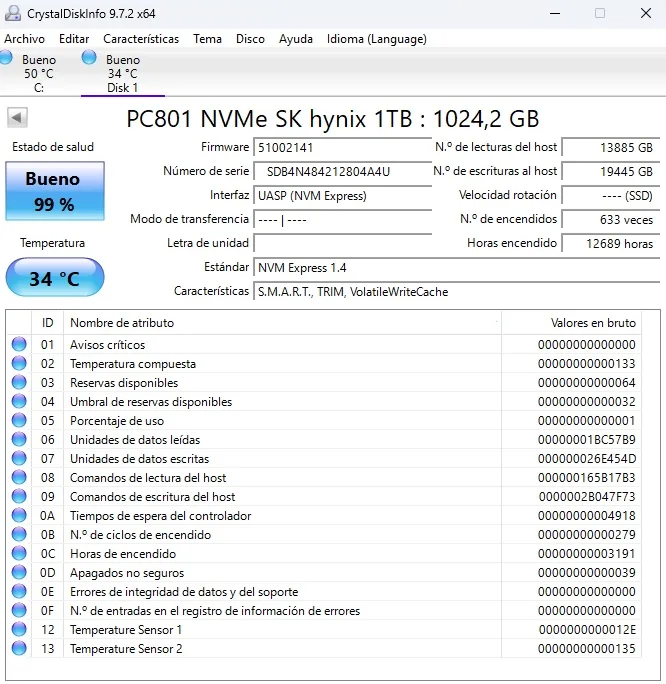Click status icon for Comandos de escritura del host
Screen dimensions: 666x684
click(19, 496)
